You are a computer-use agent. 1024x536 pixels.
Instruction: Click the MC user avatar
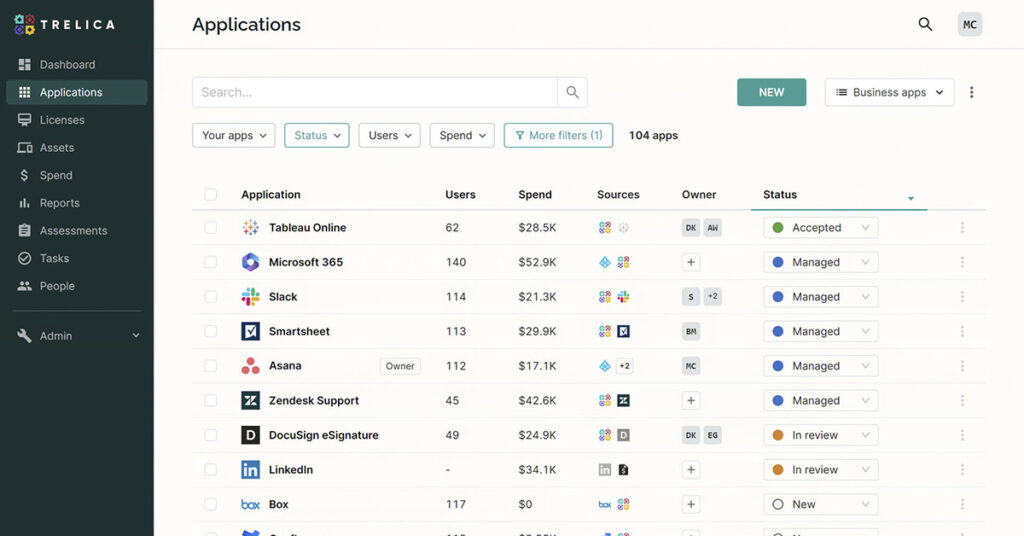pos(969,25)
